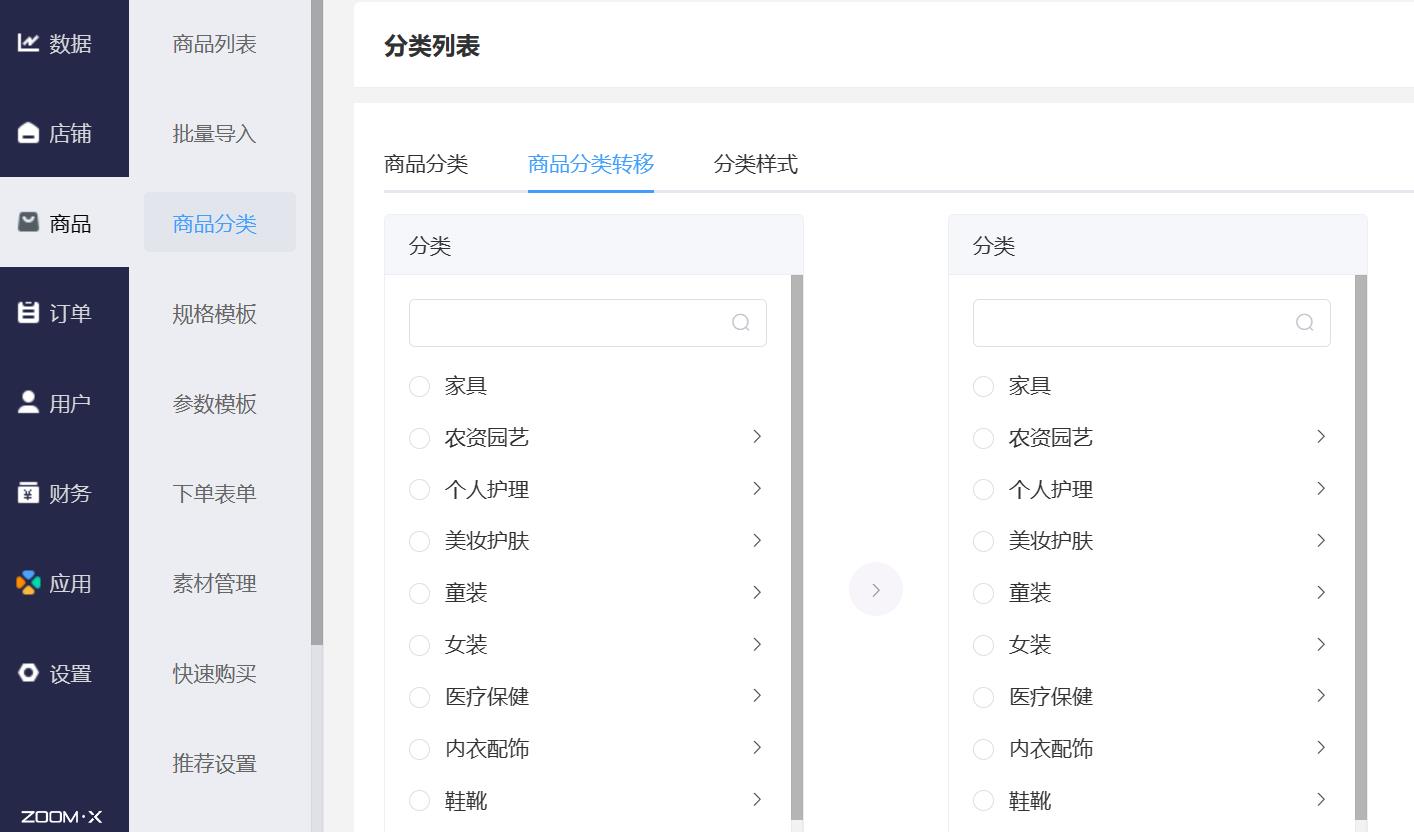Open 参数模板 submenu item
This screenshot has height=832, width=1414.
(214, 404)
